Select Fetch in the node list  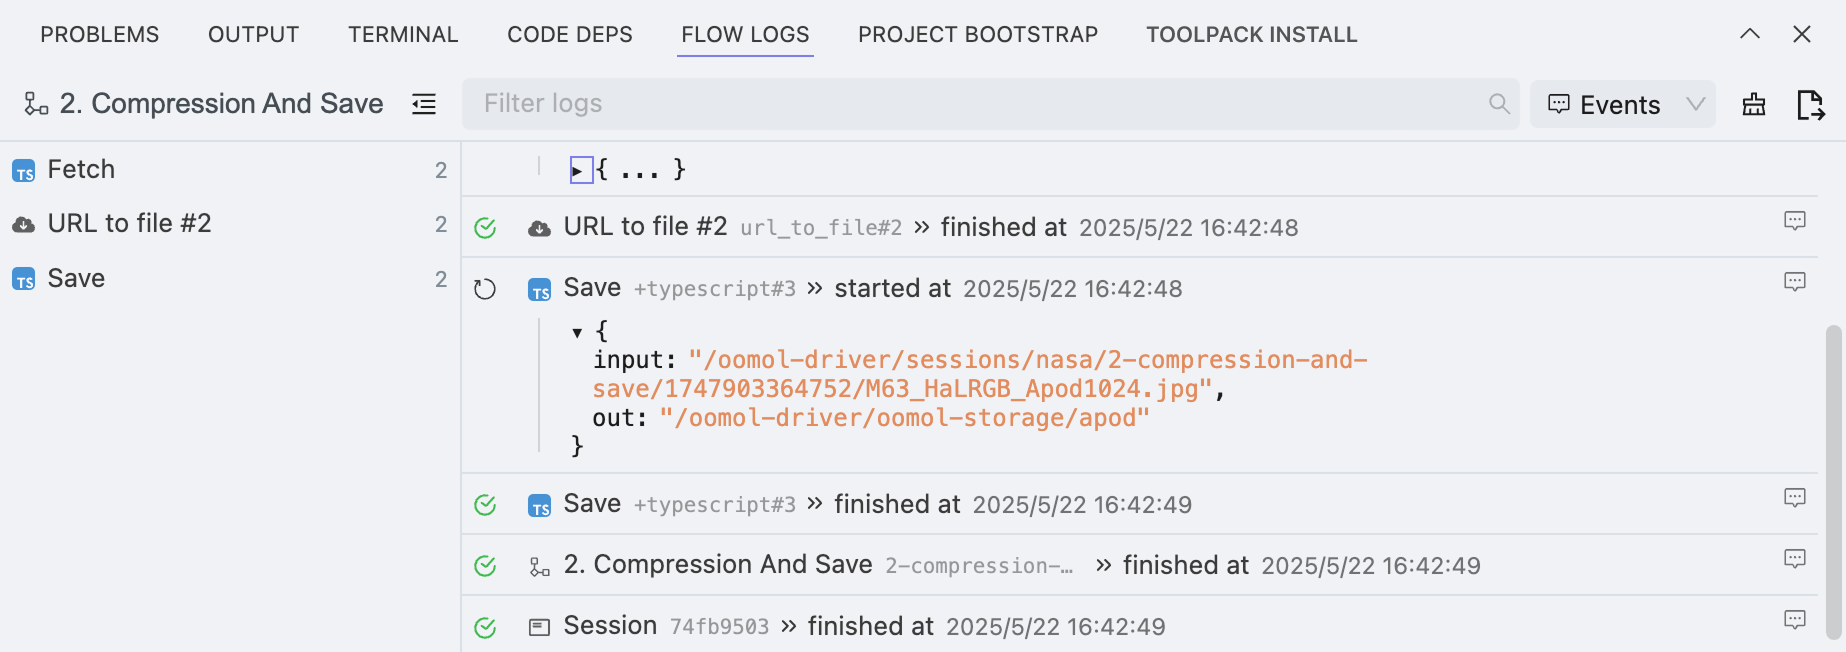(81, 170)
